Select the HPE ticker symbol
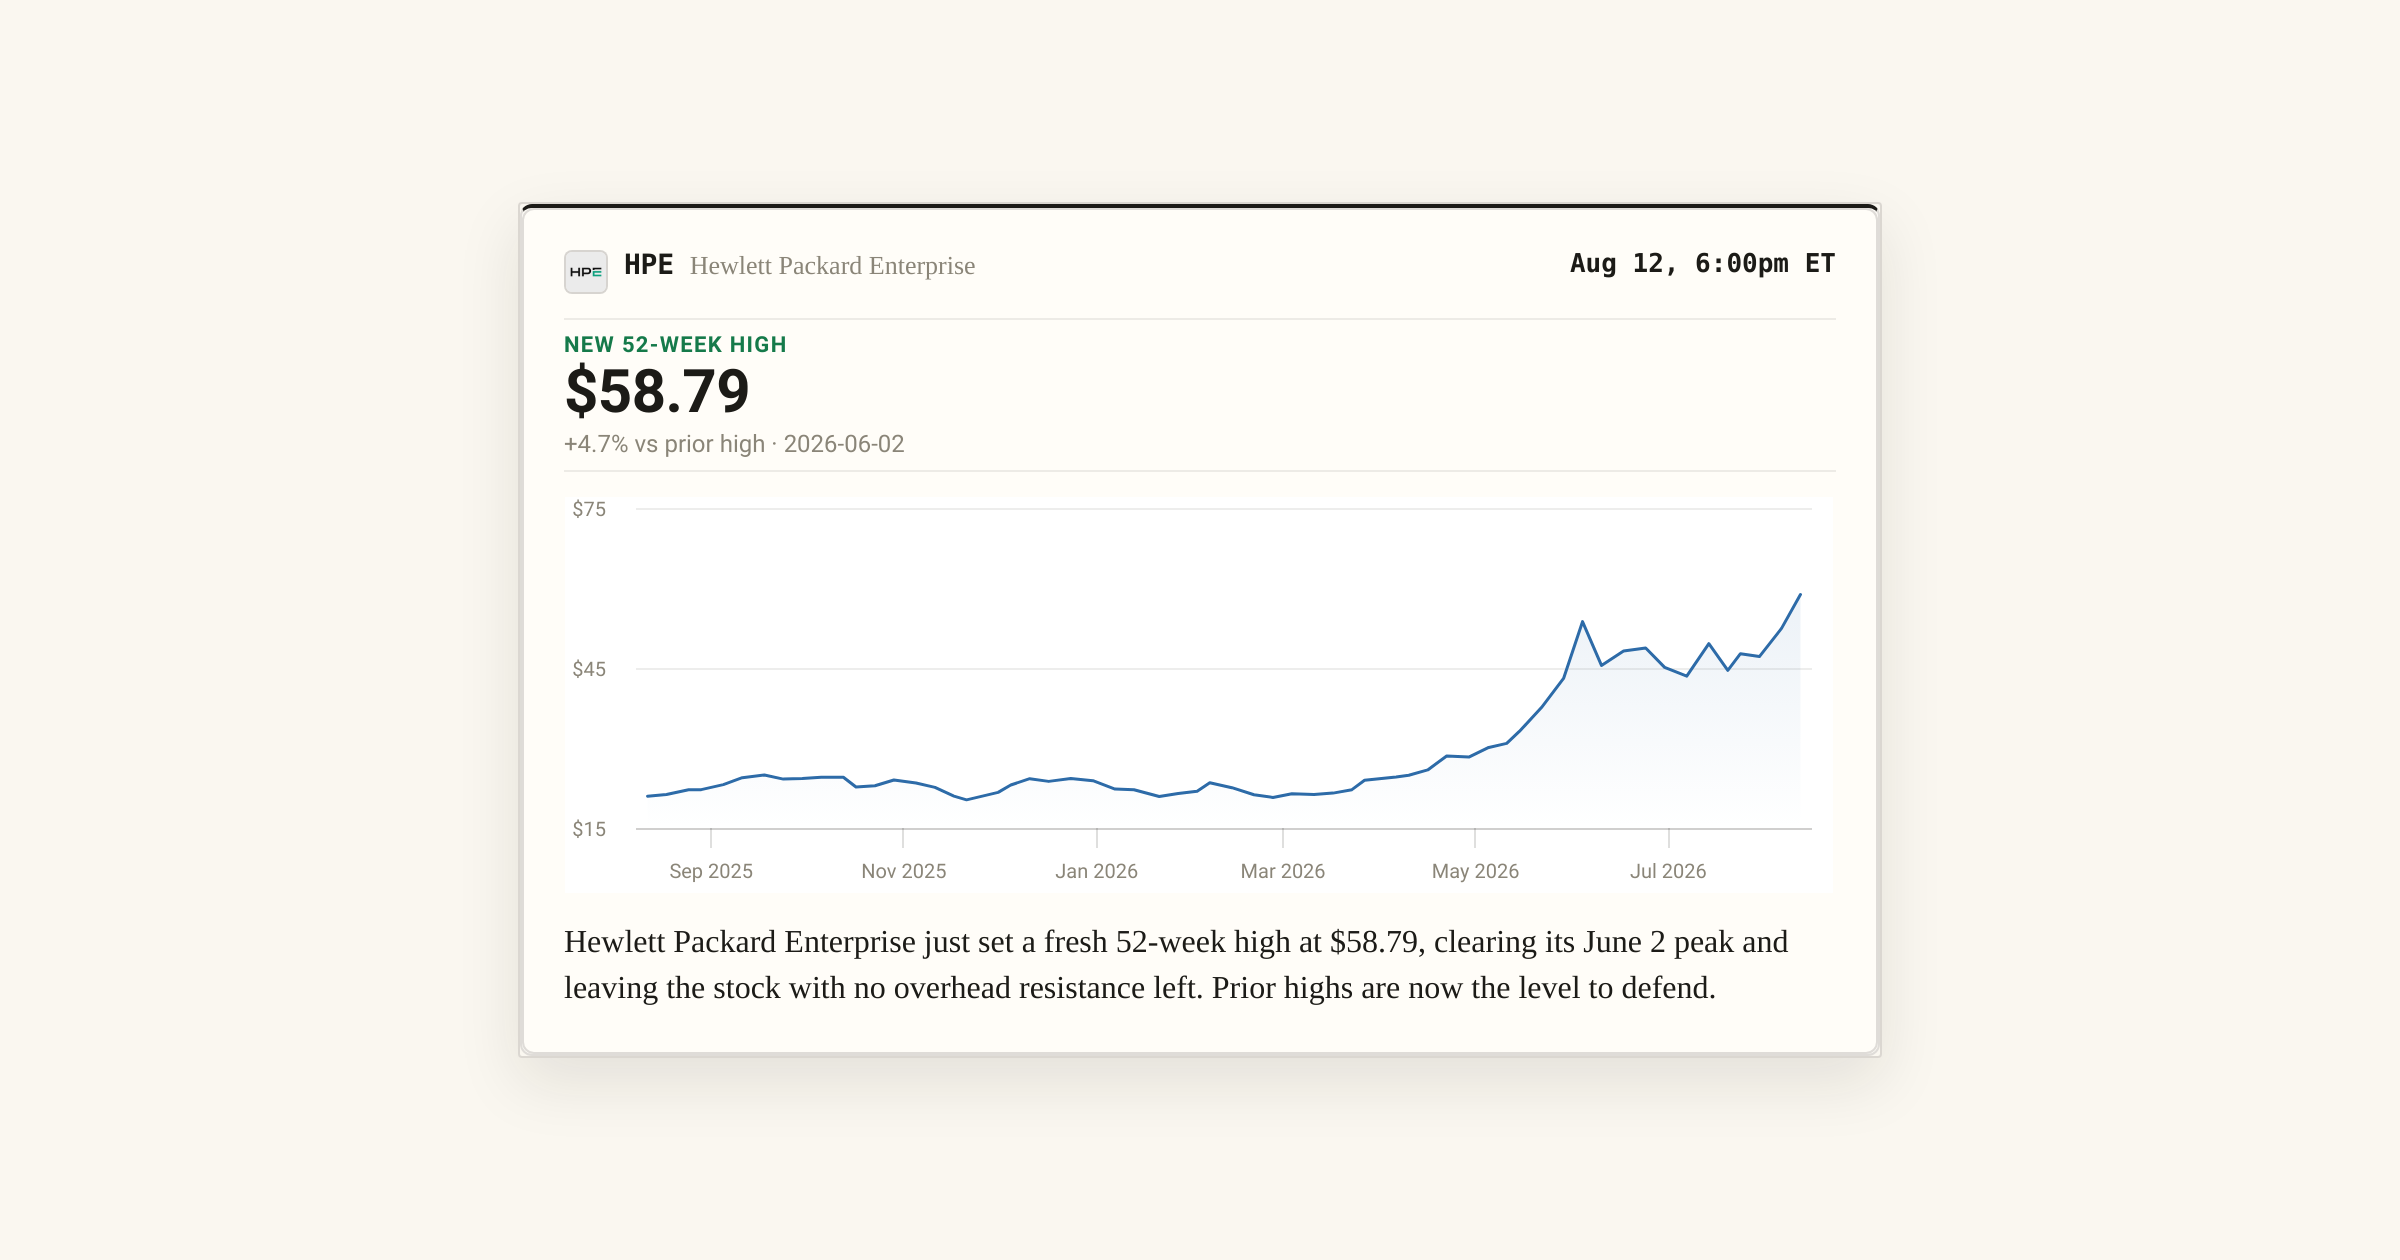This screenshot has width=2400, height=1260. pos(648,265)
